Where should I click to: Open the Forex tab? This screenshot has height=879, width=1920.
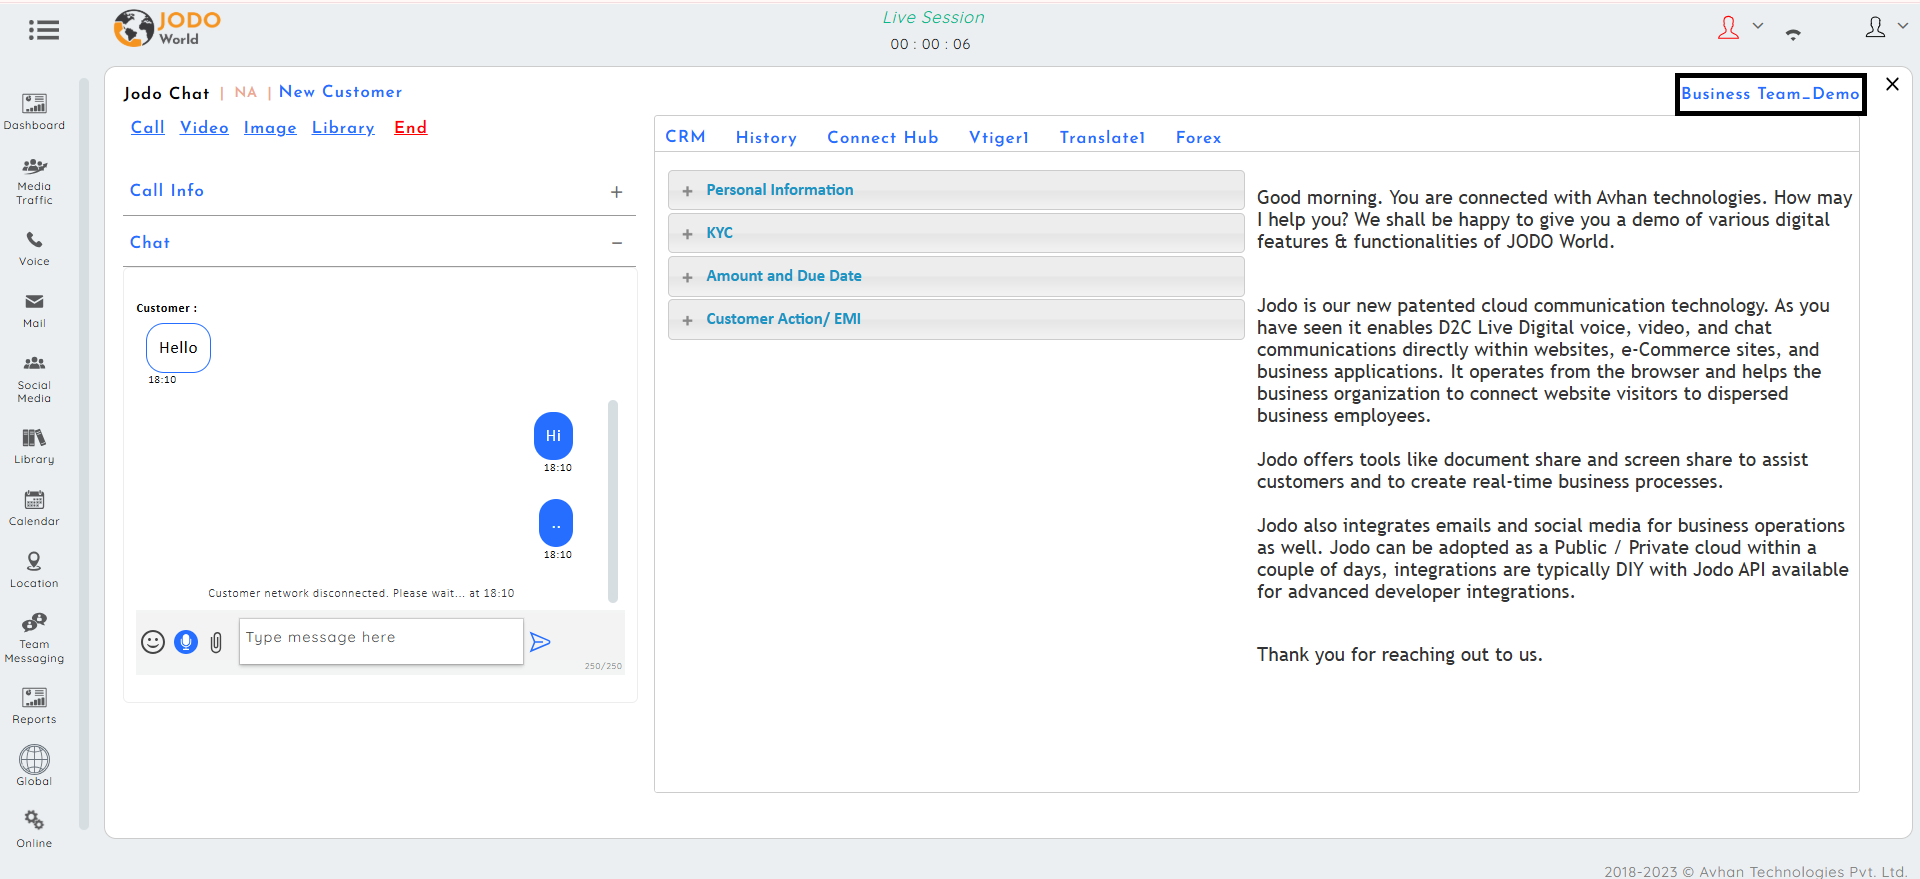[1198, 138]
